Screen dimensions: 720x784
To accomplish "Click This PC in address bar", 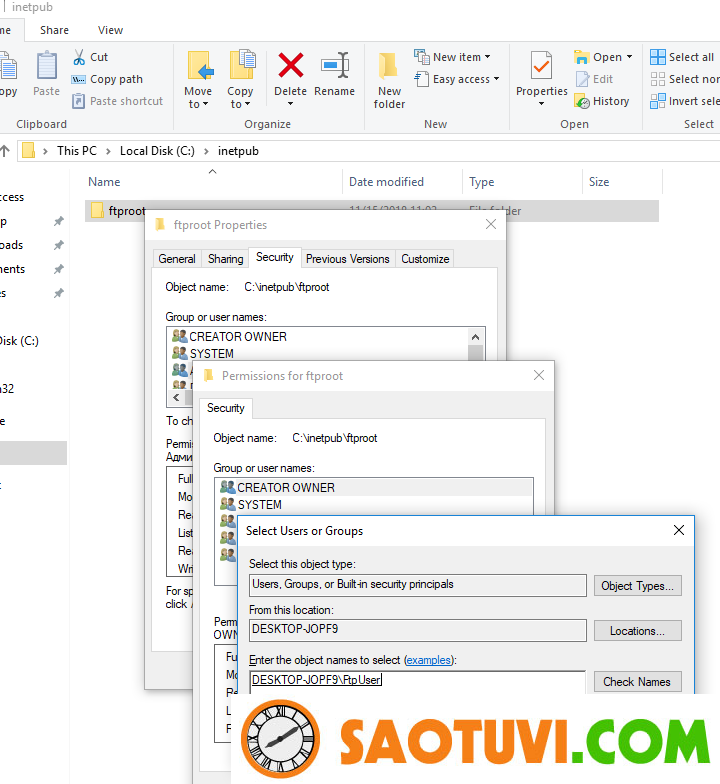I will [x=77, y=151].
